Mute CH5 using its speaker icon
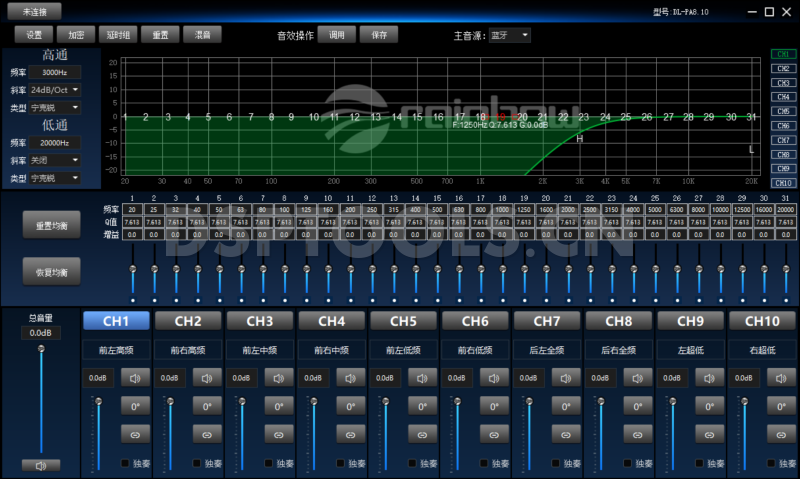 [422, 379]
